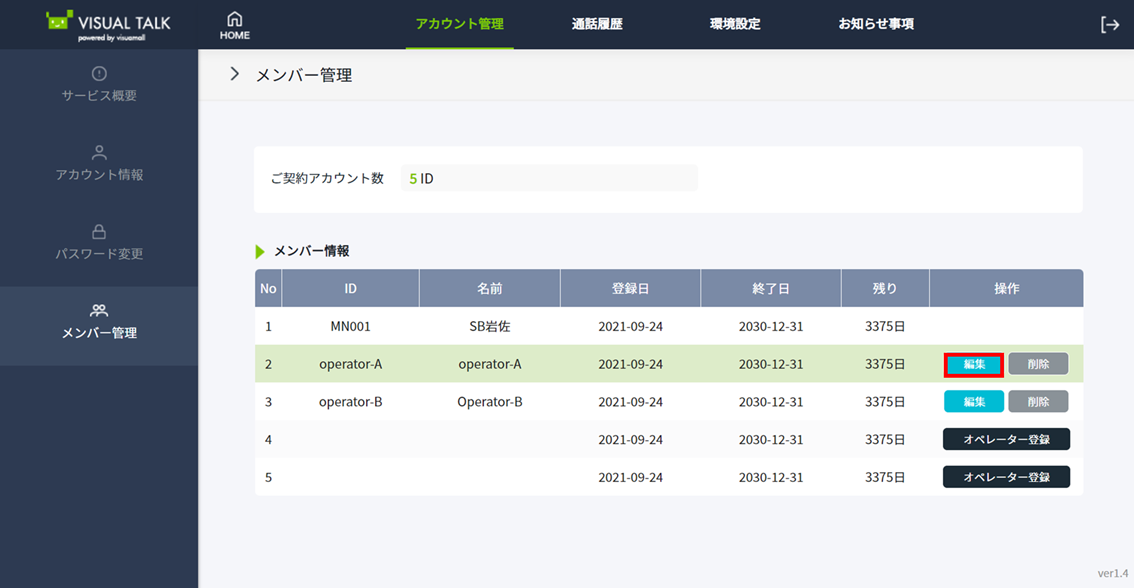Open お知らせ事項 tab

click(x=876, y=24)
